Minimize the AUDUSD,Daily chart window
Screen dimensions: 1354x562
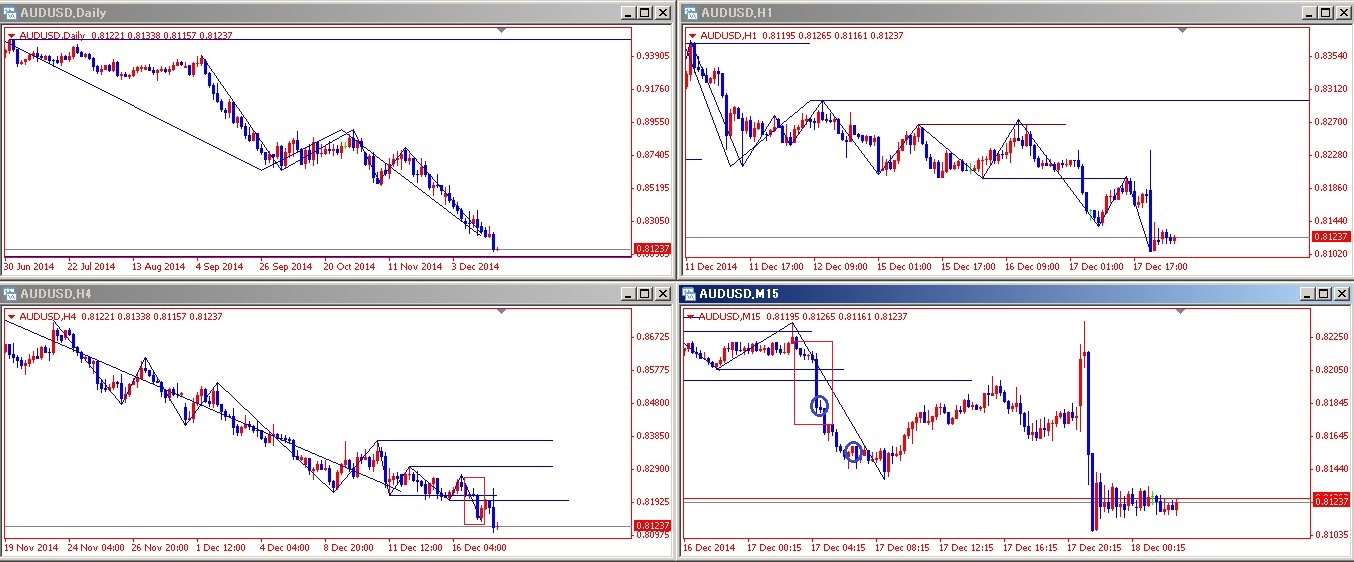coord(628,13)
